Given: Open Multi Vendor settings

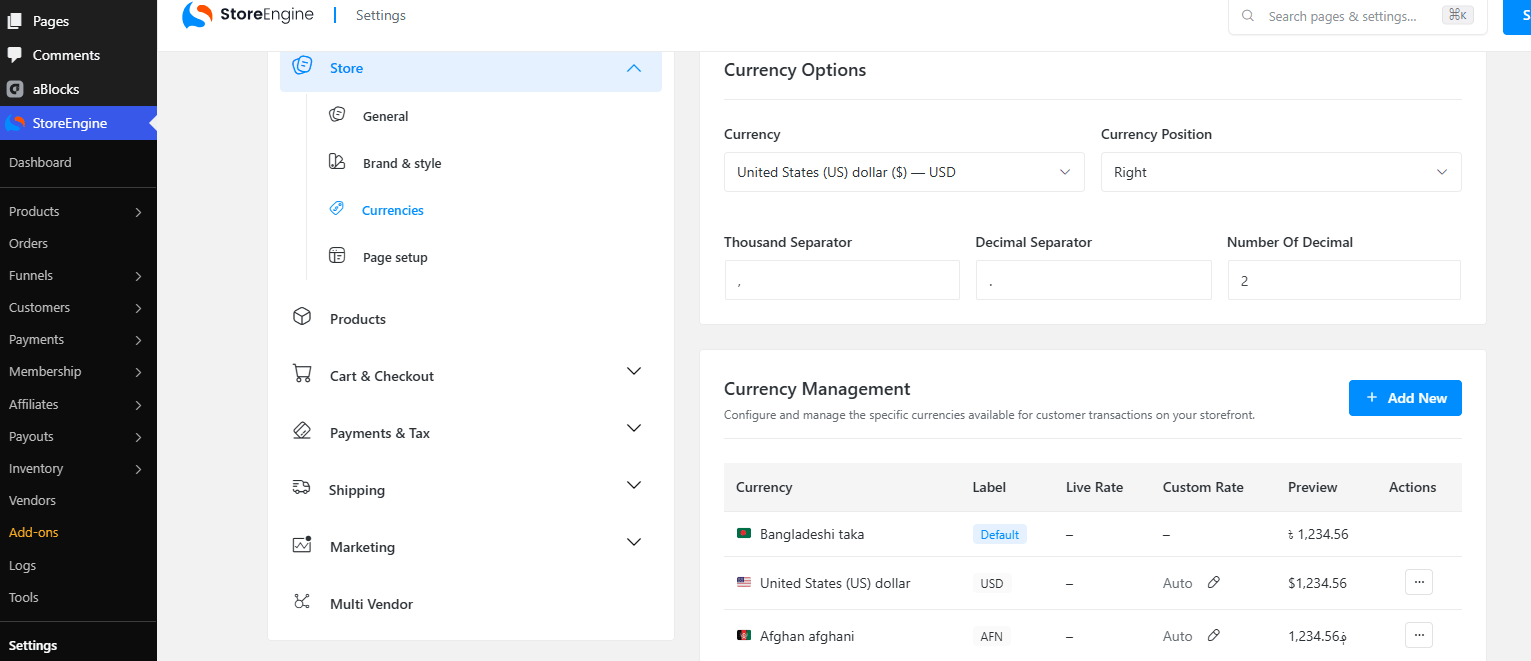Looking at the screenshot, I should (371, 604).
